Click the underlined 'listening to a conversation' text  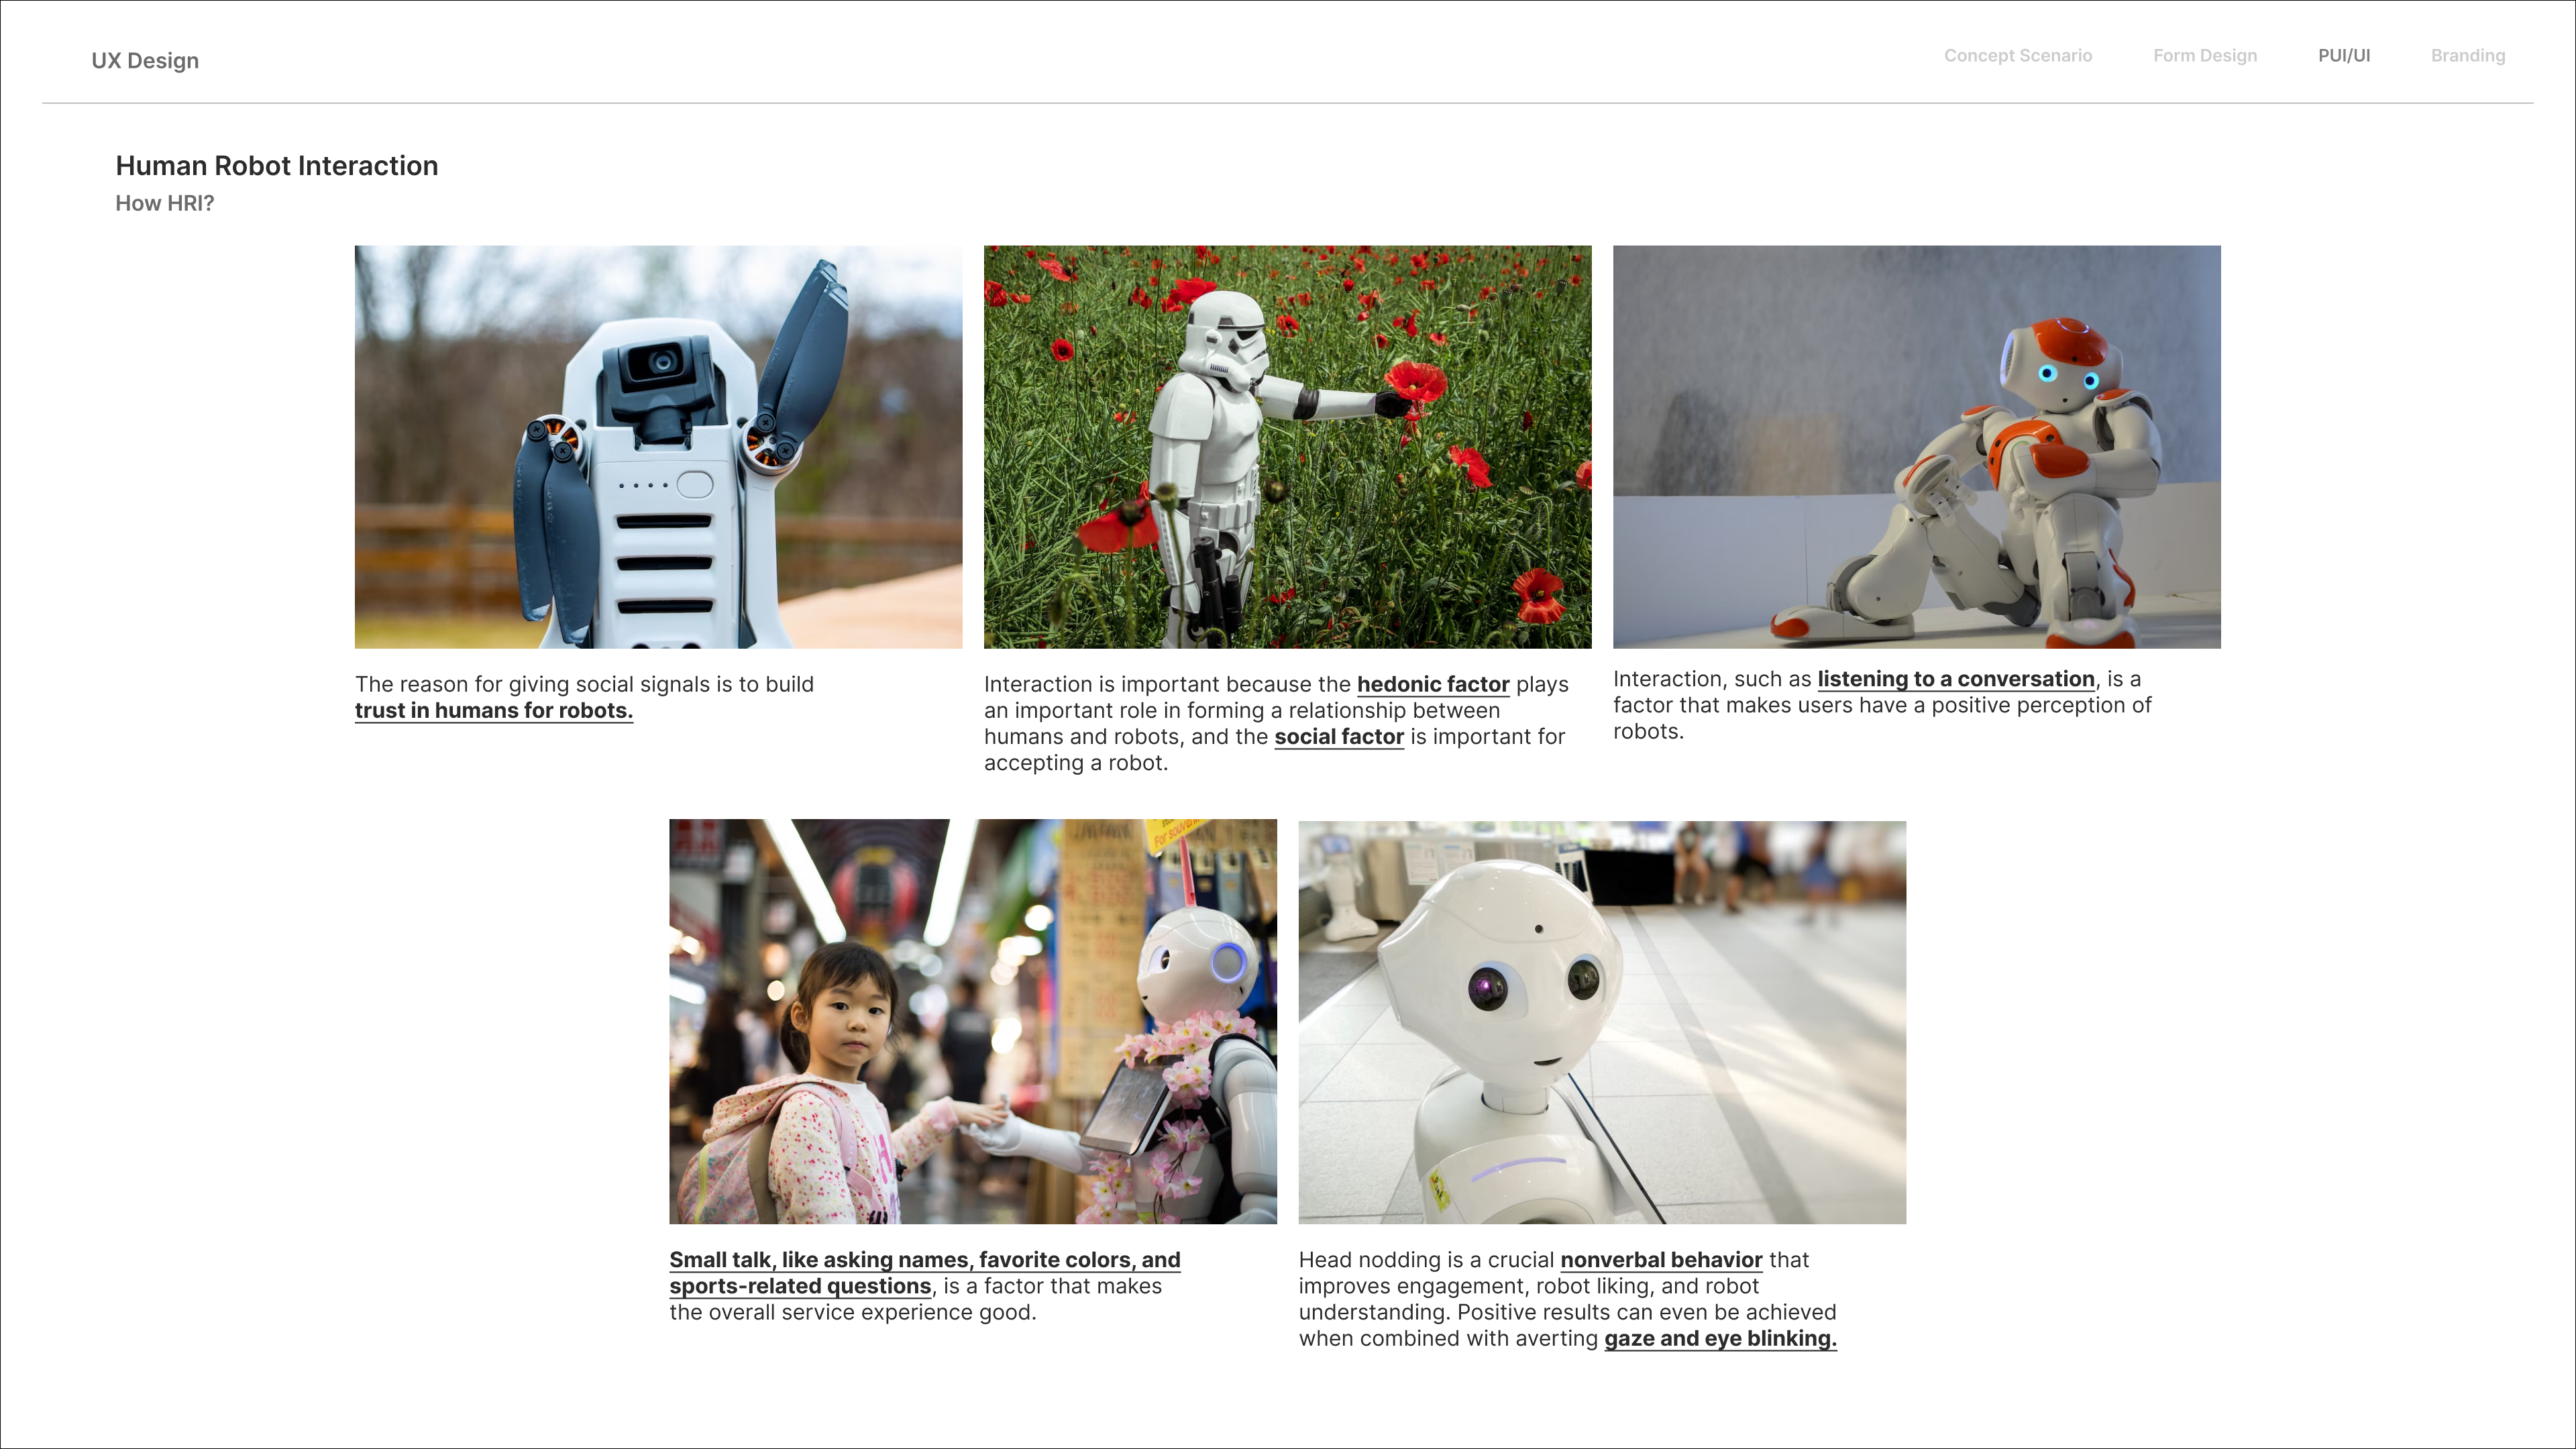pos(1956,680)
